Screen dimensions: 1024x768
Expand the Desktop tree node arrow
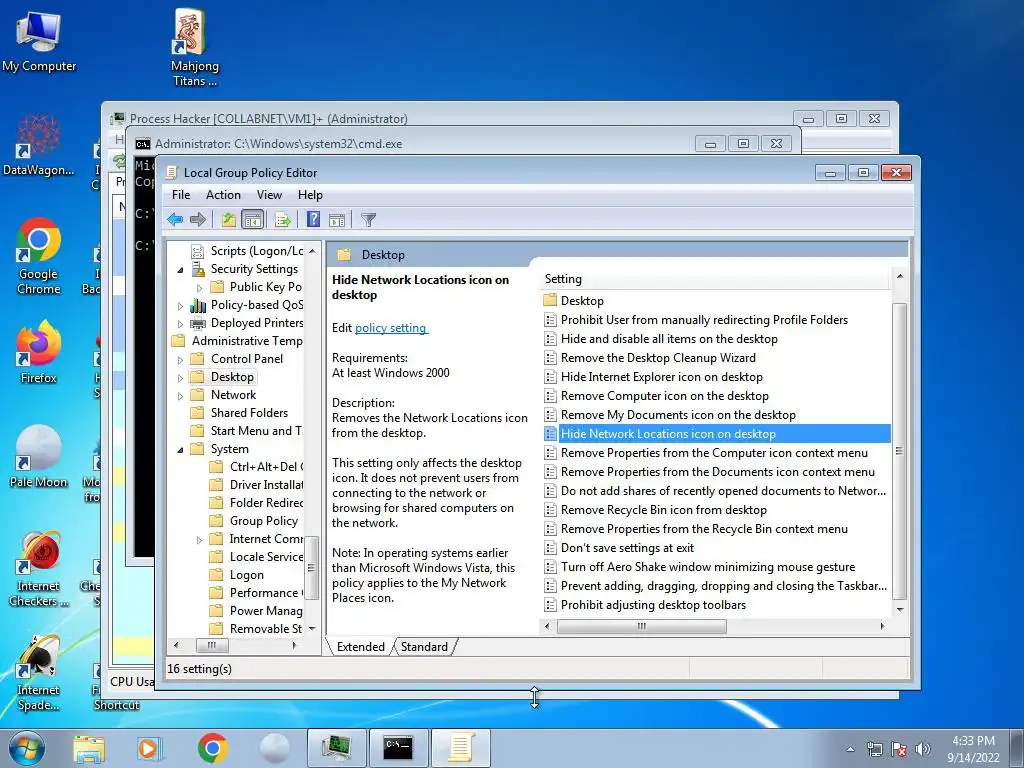click(x=180, y=377)
